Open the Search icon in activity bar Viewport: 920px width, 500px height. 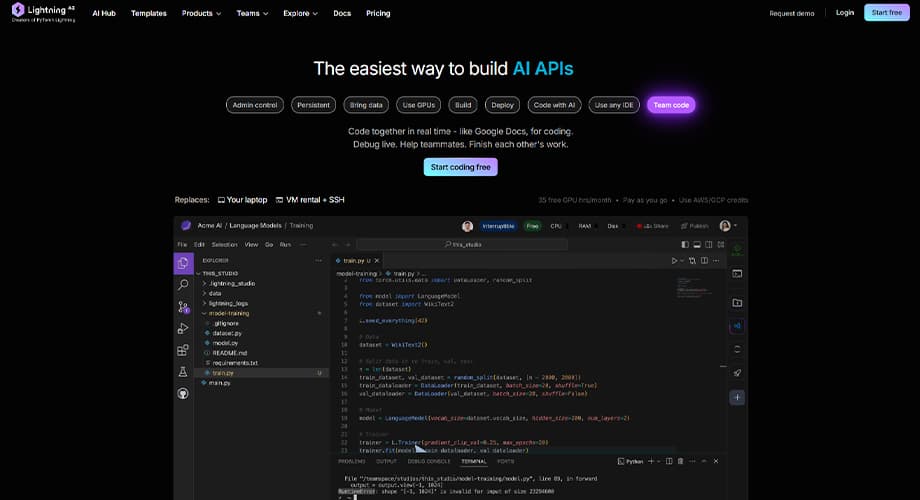point(183,285)
